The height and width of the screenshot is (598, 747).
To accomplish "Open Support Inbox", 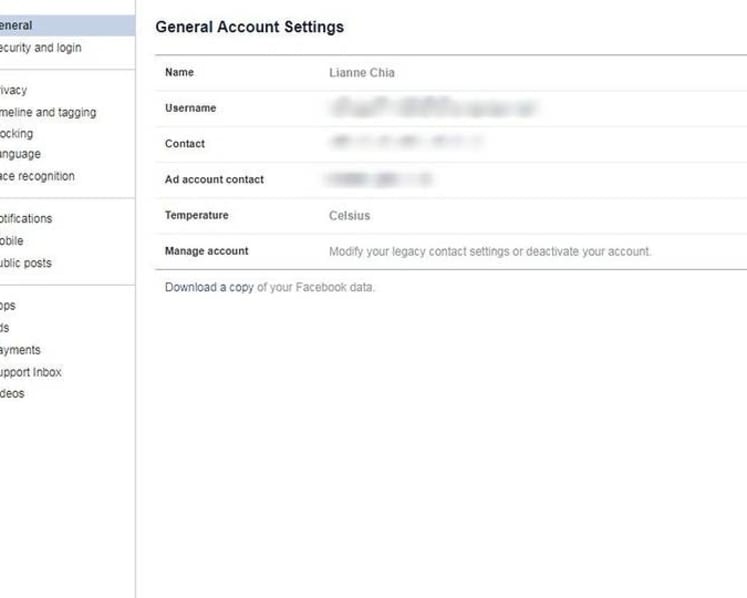I will click(x=30, y=372).
